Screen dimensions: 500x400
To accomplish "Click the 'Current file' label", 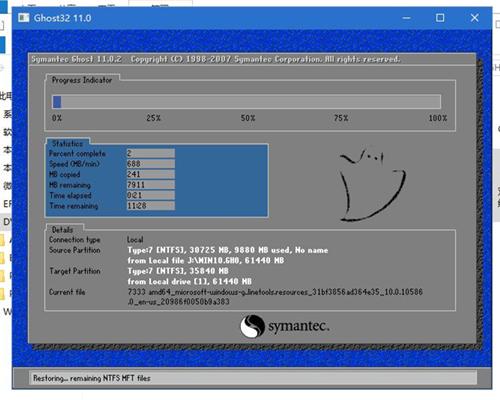I will pos(67,292).
